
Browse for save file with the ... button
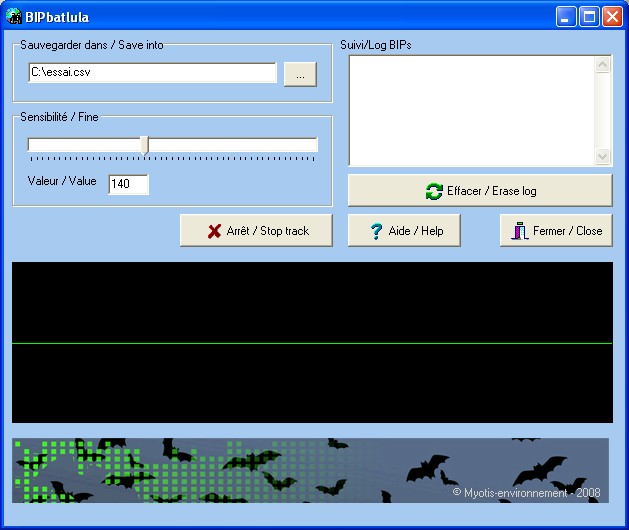coord(300,74)
